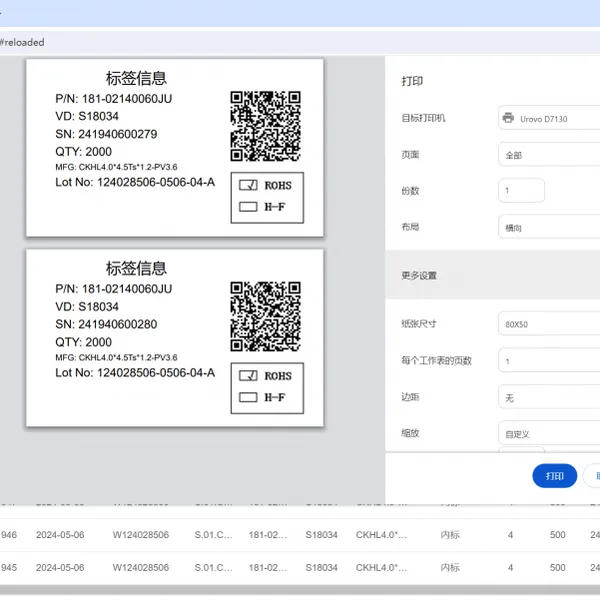
Task: Click the QR code on label SN 241940600280
Action: (x=265, y=316)
